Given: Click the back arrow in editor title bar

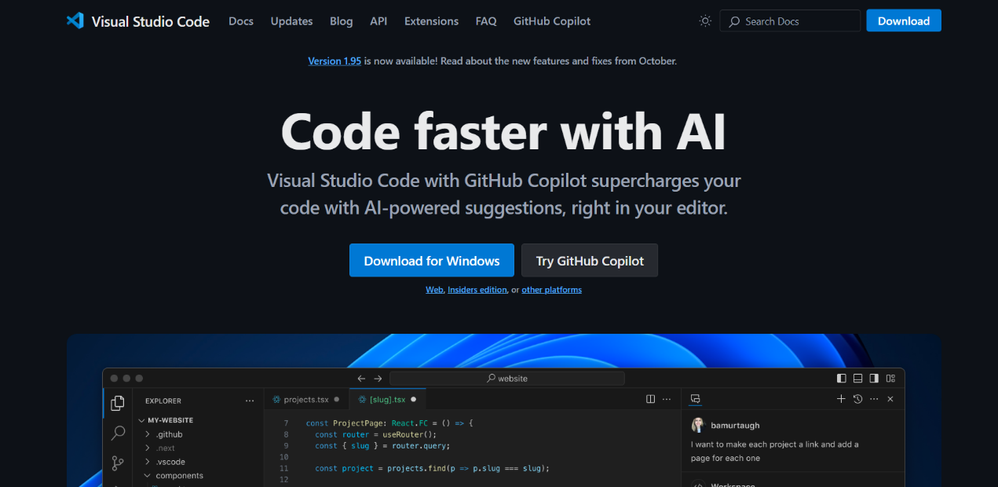Looking at the screenshot, I should coord(362,378).
